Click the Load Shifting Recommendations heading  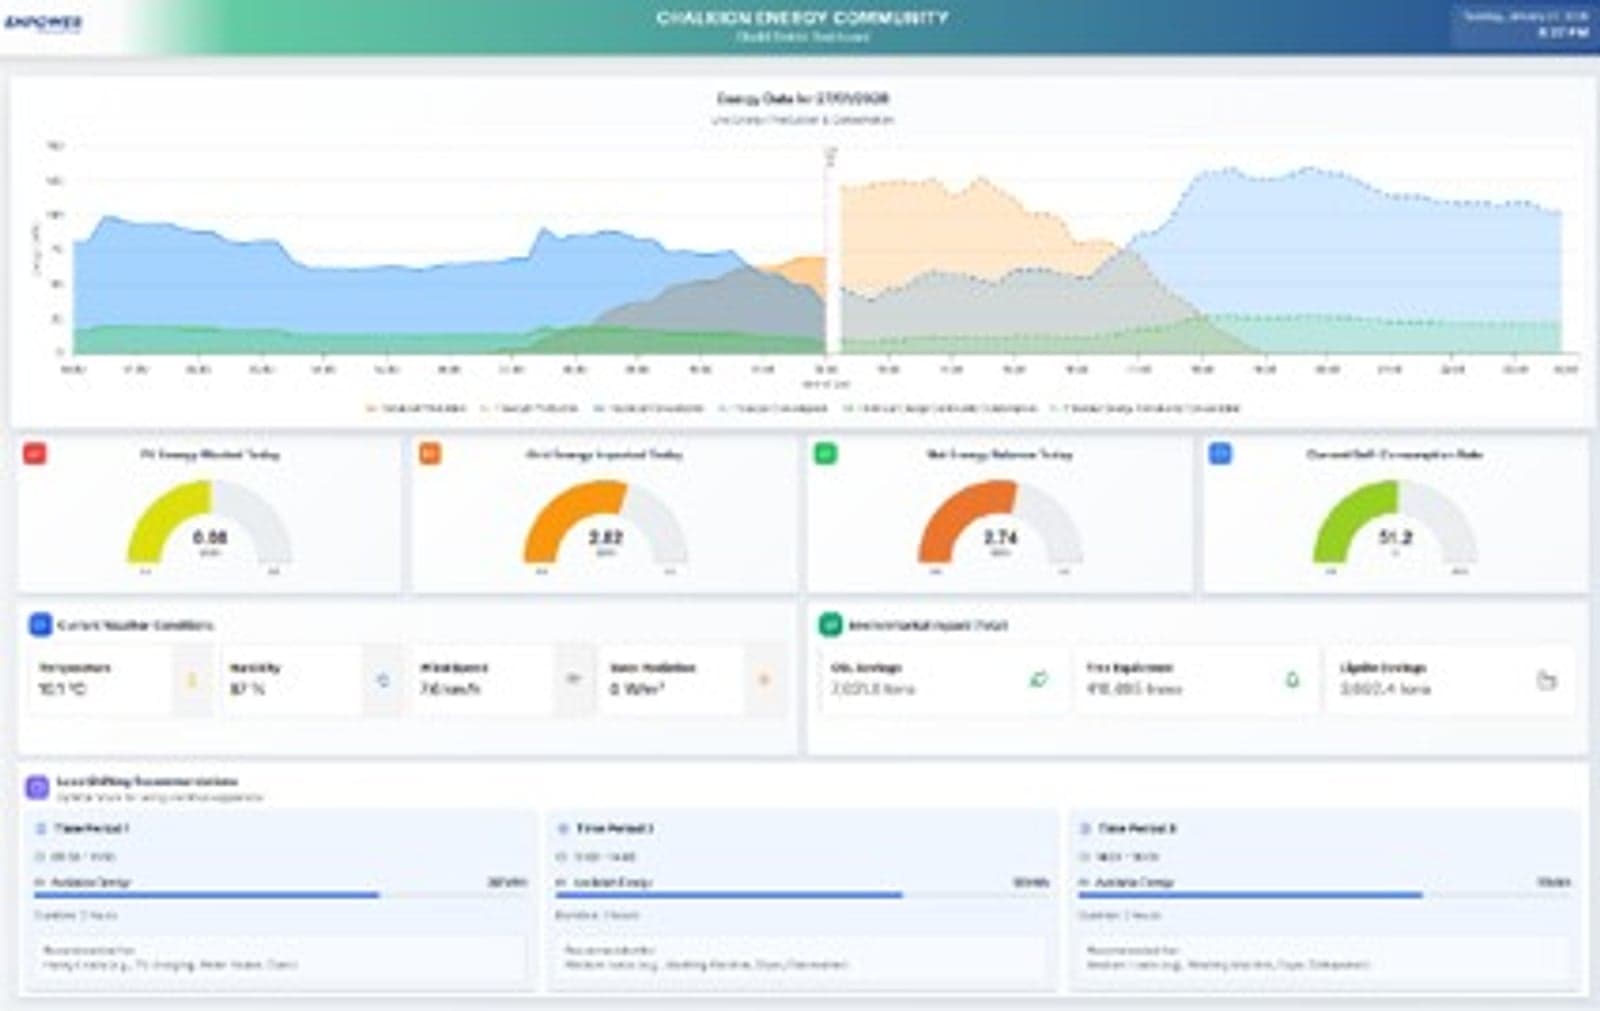pos(147,781)
